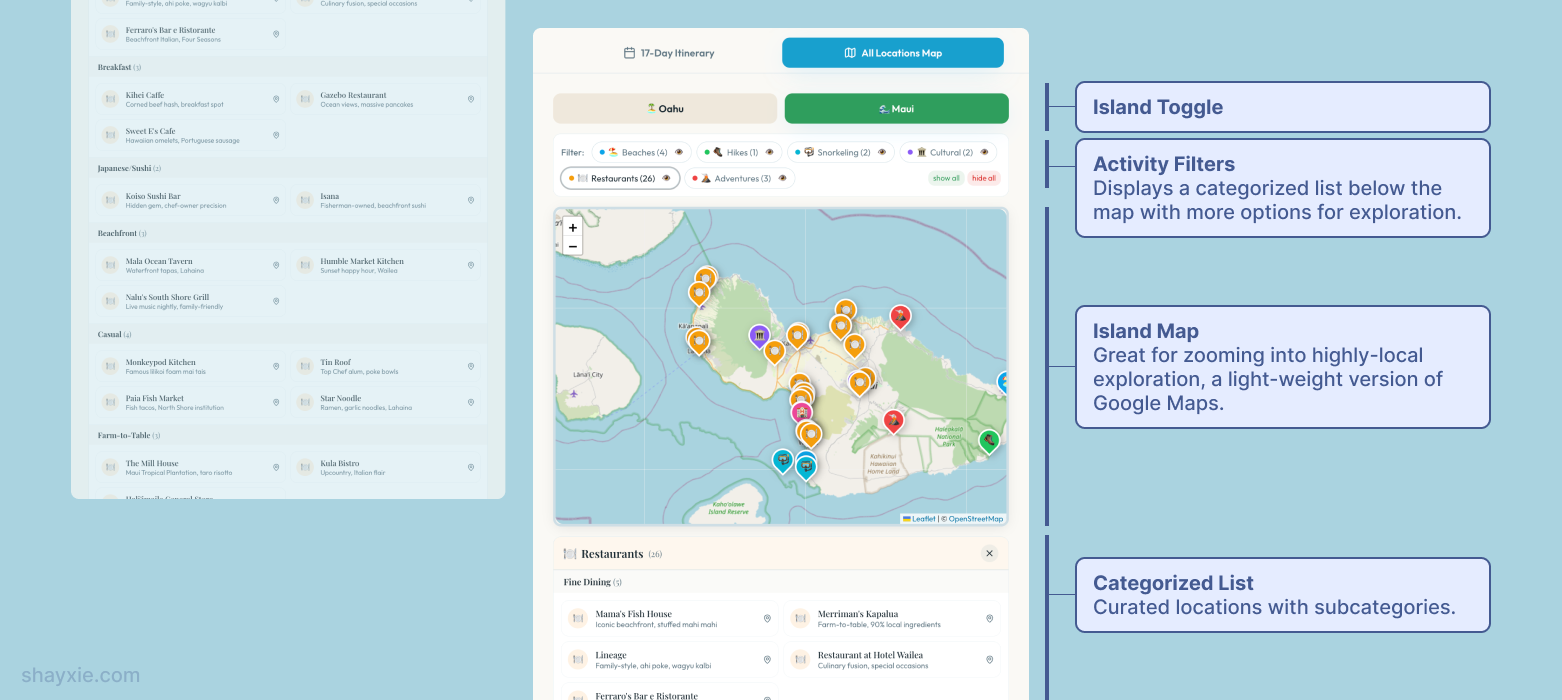Click the green hiking boot map marker
This screenshot has height=700, width=1562.
[988, 440]
